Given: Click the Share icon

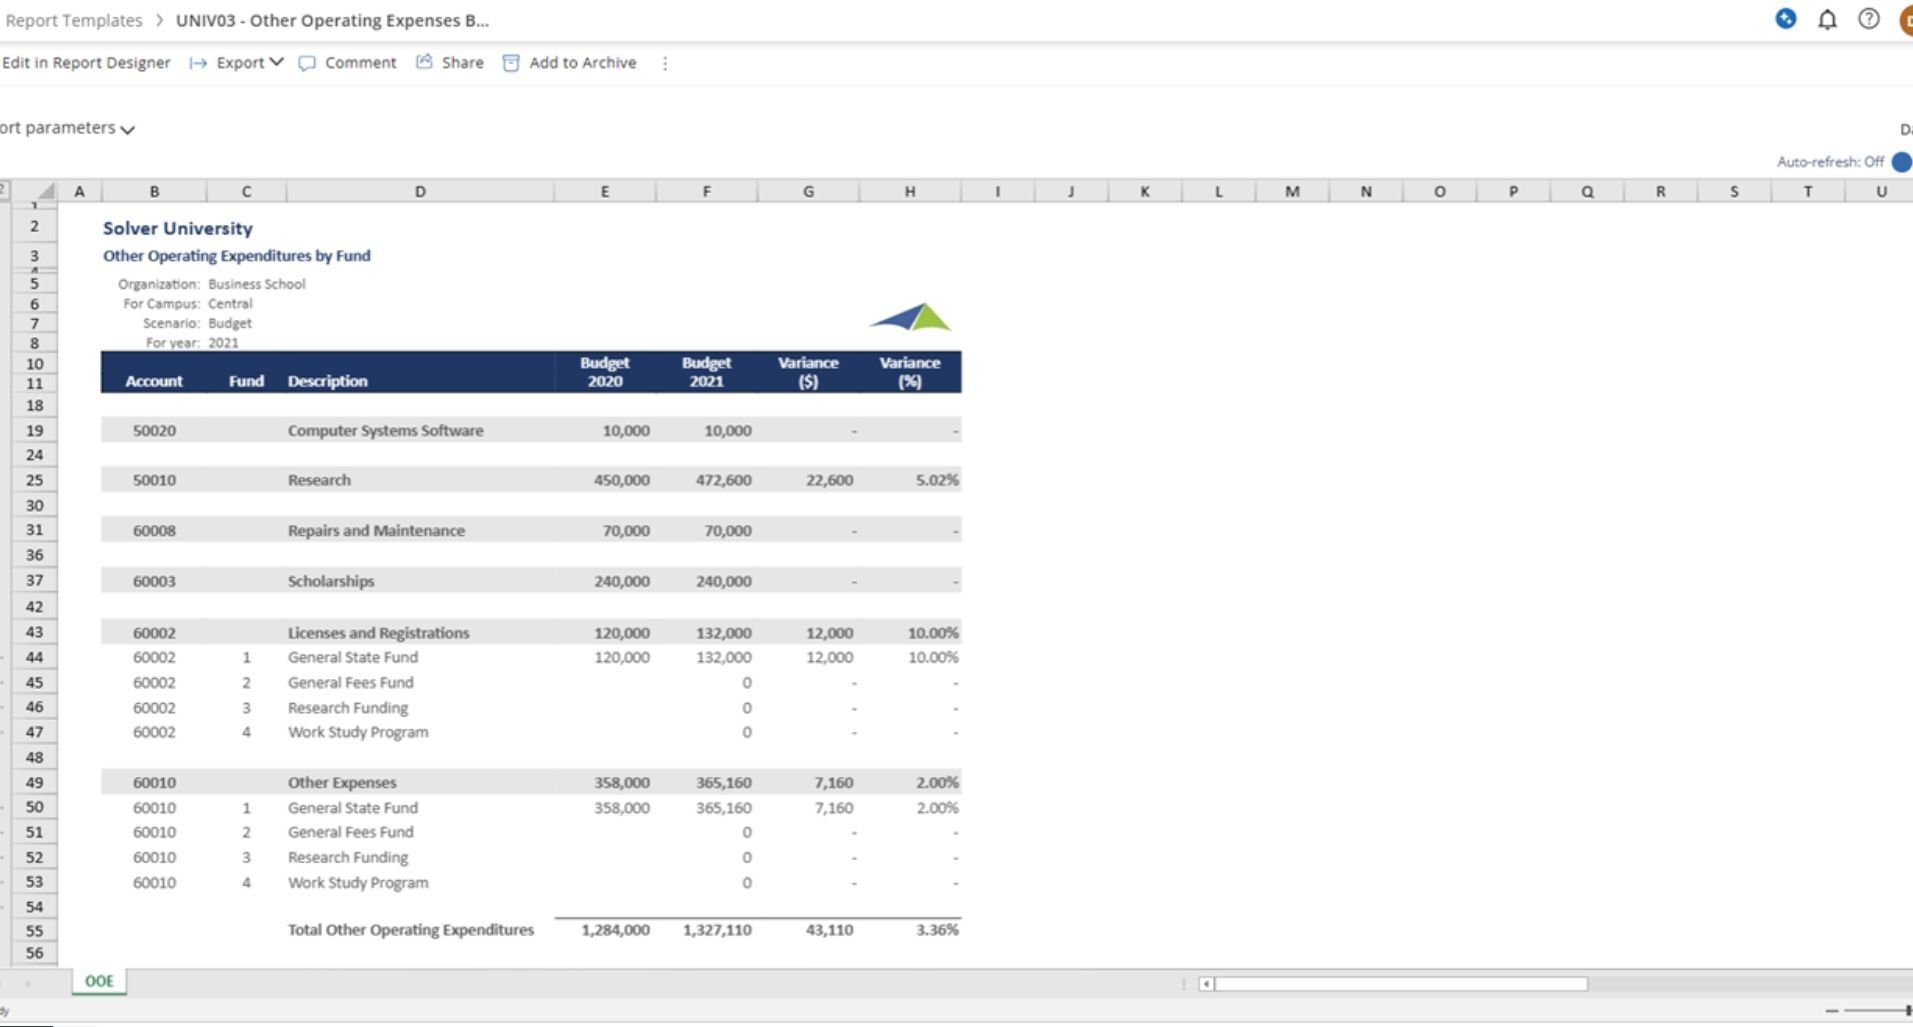Looking at the screenshot, I should pos(424,62).
